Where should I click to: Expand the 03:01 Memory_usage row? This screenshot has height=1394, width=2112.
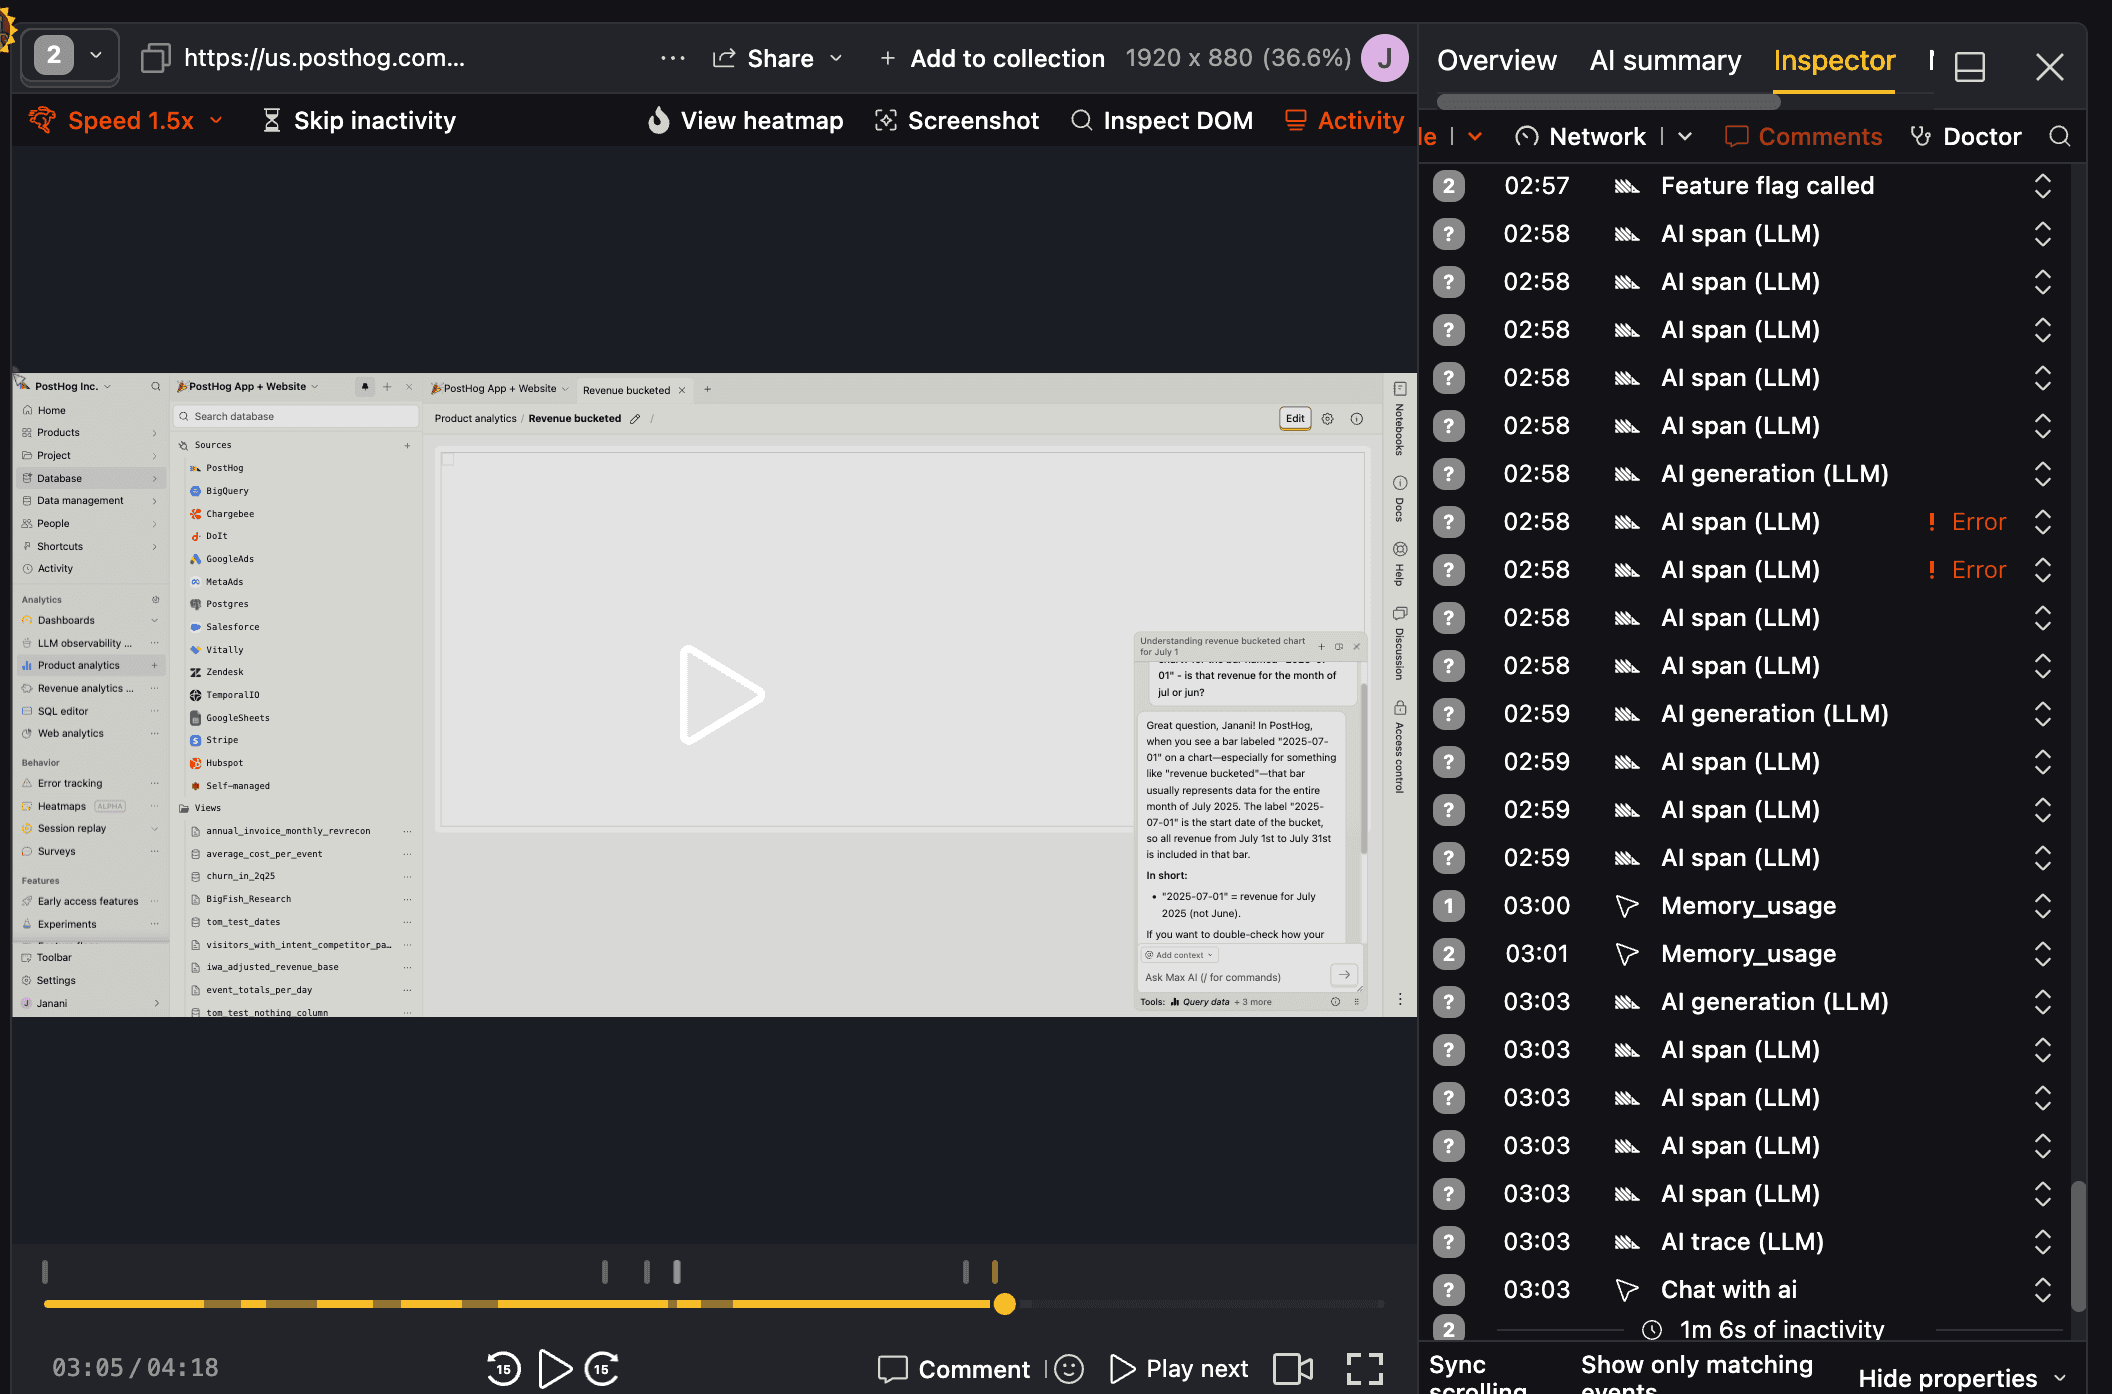tap(2043, 954)
